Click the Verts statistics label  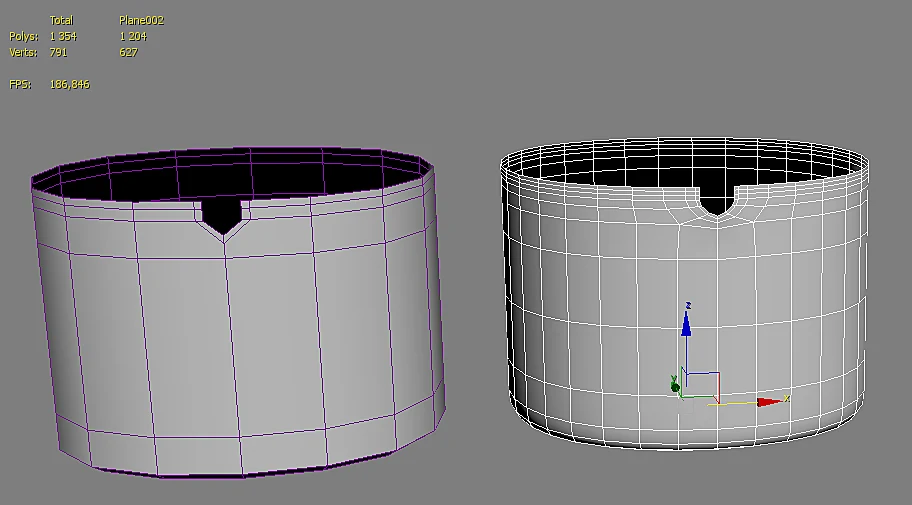pyautogui.click(x=23, y=52)
